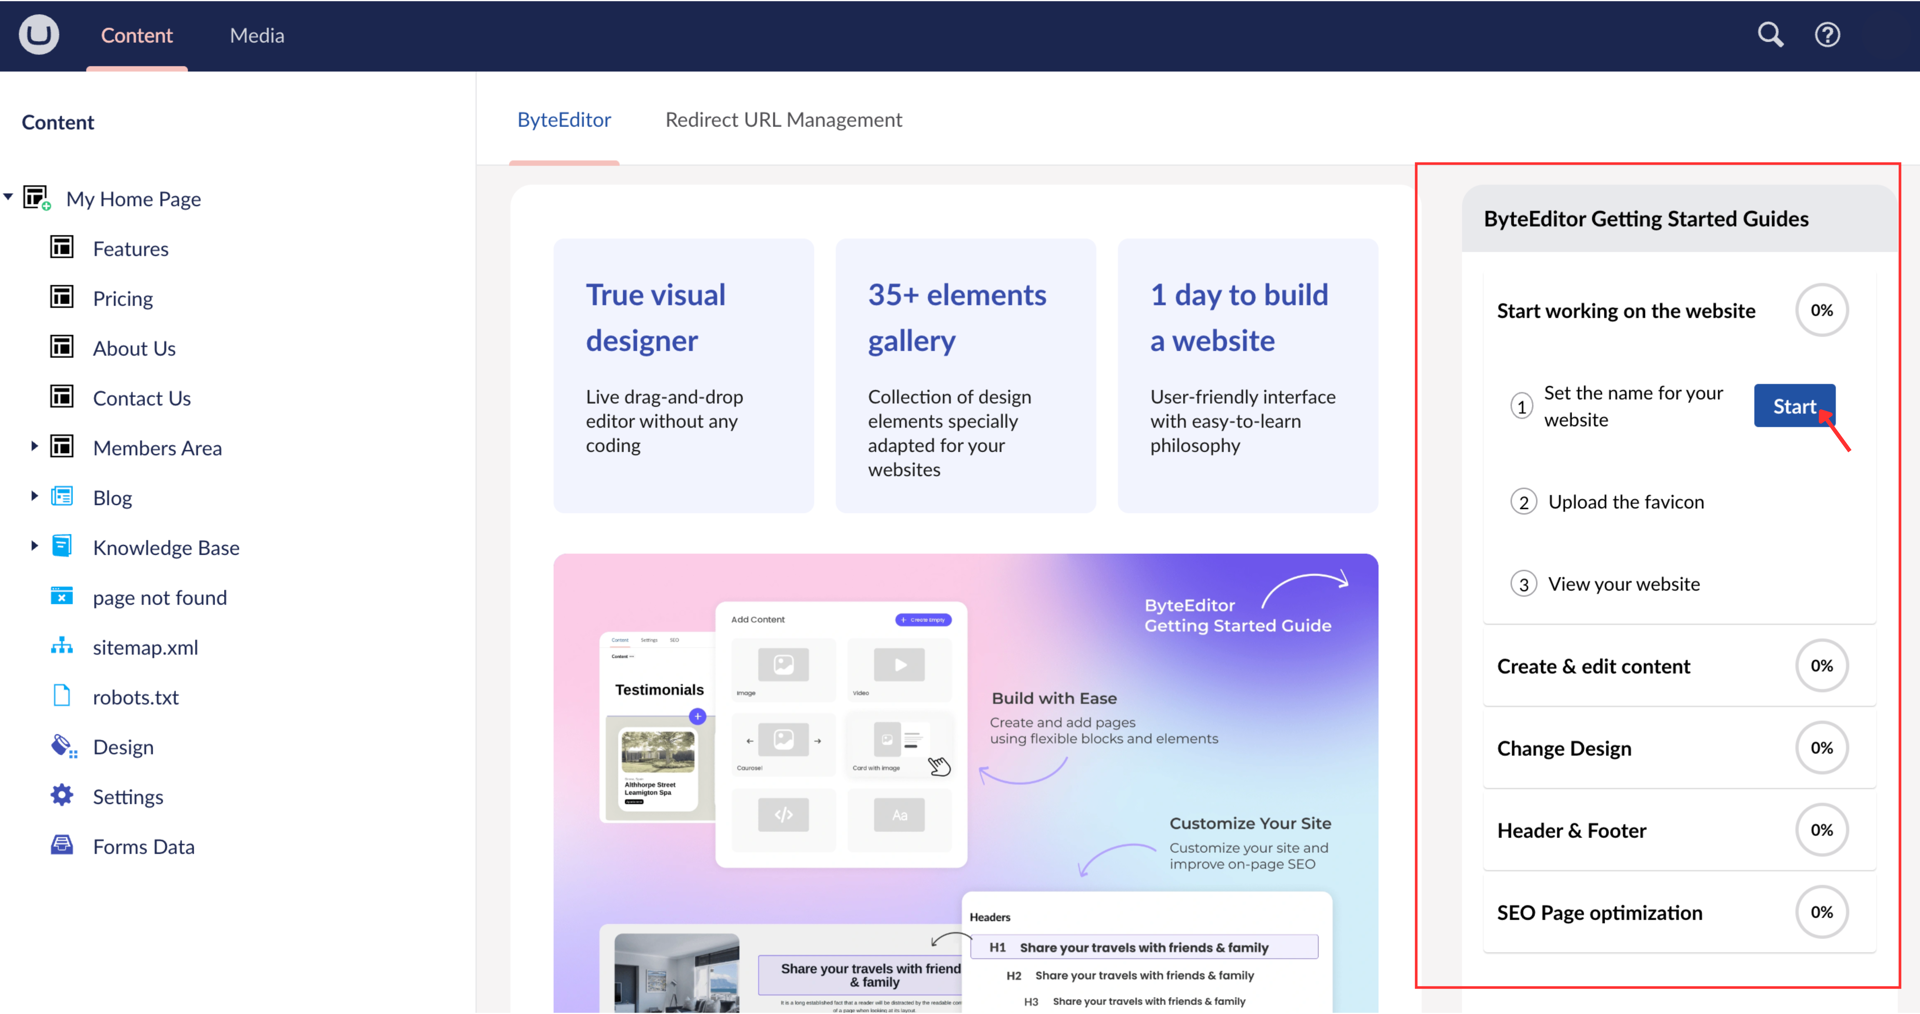This screenshot has height=1014, width=1920.
Task: Open the help question mark icon
Action: point(1827,35)
